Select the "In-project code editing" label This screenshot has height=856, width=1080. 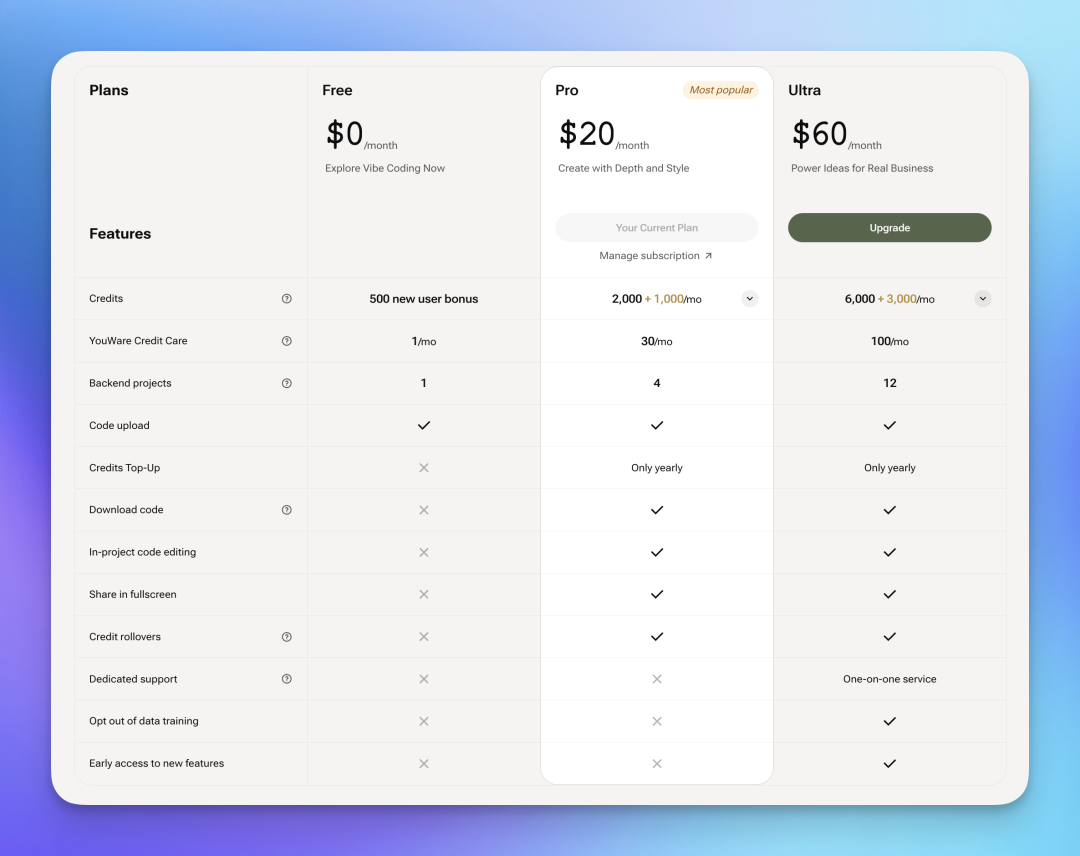pos(143,552)
